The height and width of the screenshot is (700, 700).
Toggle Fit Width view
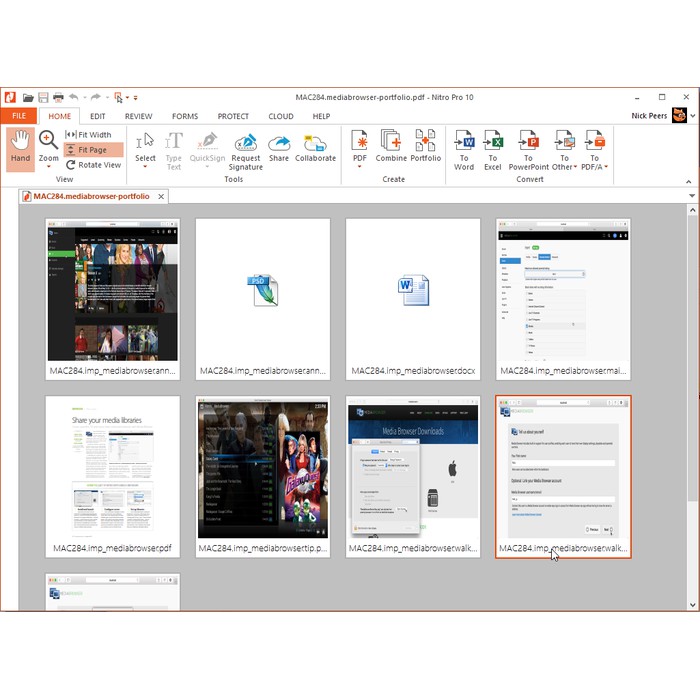[x=93, y=134]
